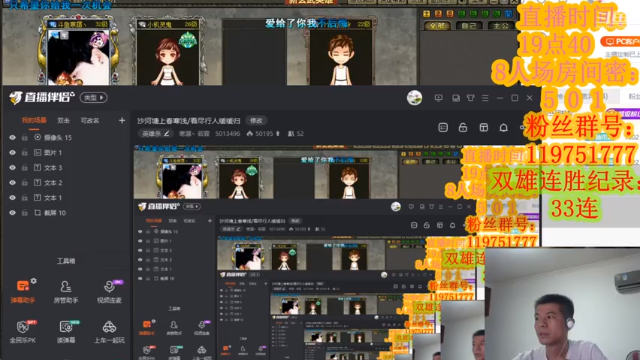Click the 修改 button next to stream title

[256, 121]
